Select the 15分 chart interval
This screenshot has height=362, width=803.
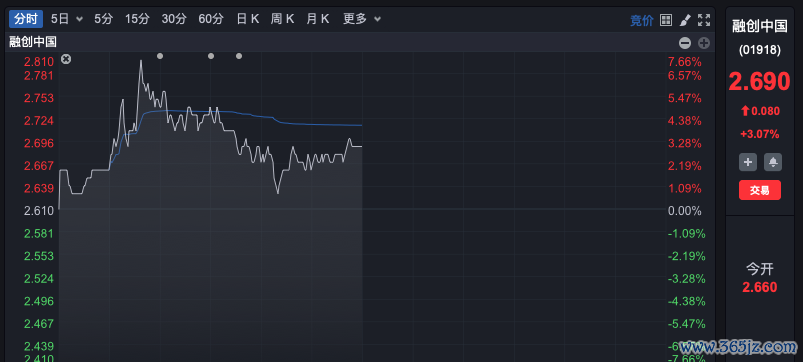(137, 19)
